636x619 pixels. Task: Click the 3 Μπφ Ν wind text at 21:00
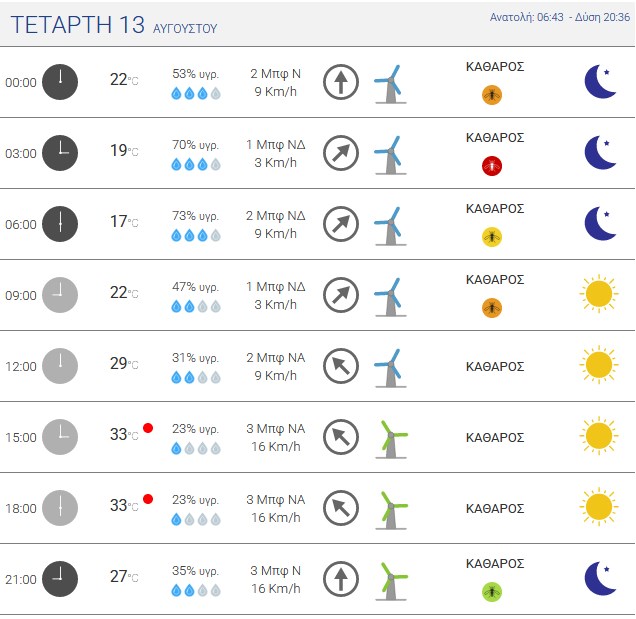pos(275,570)
